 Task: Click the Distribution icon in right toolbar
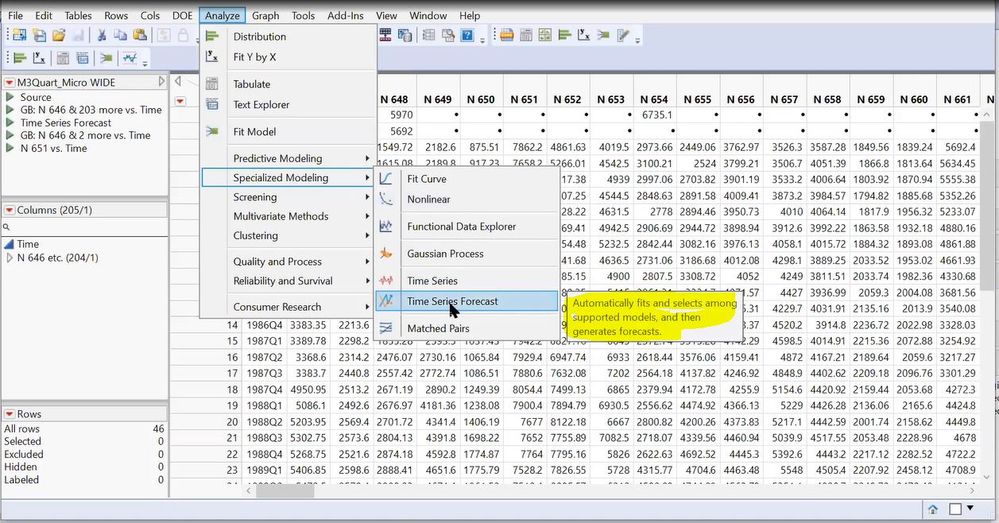click(x=564, y=36)
